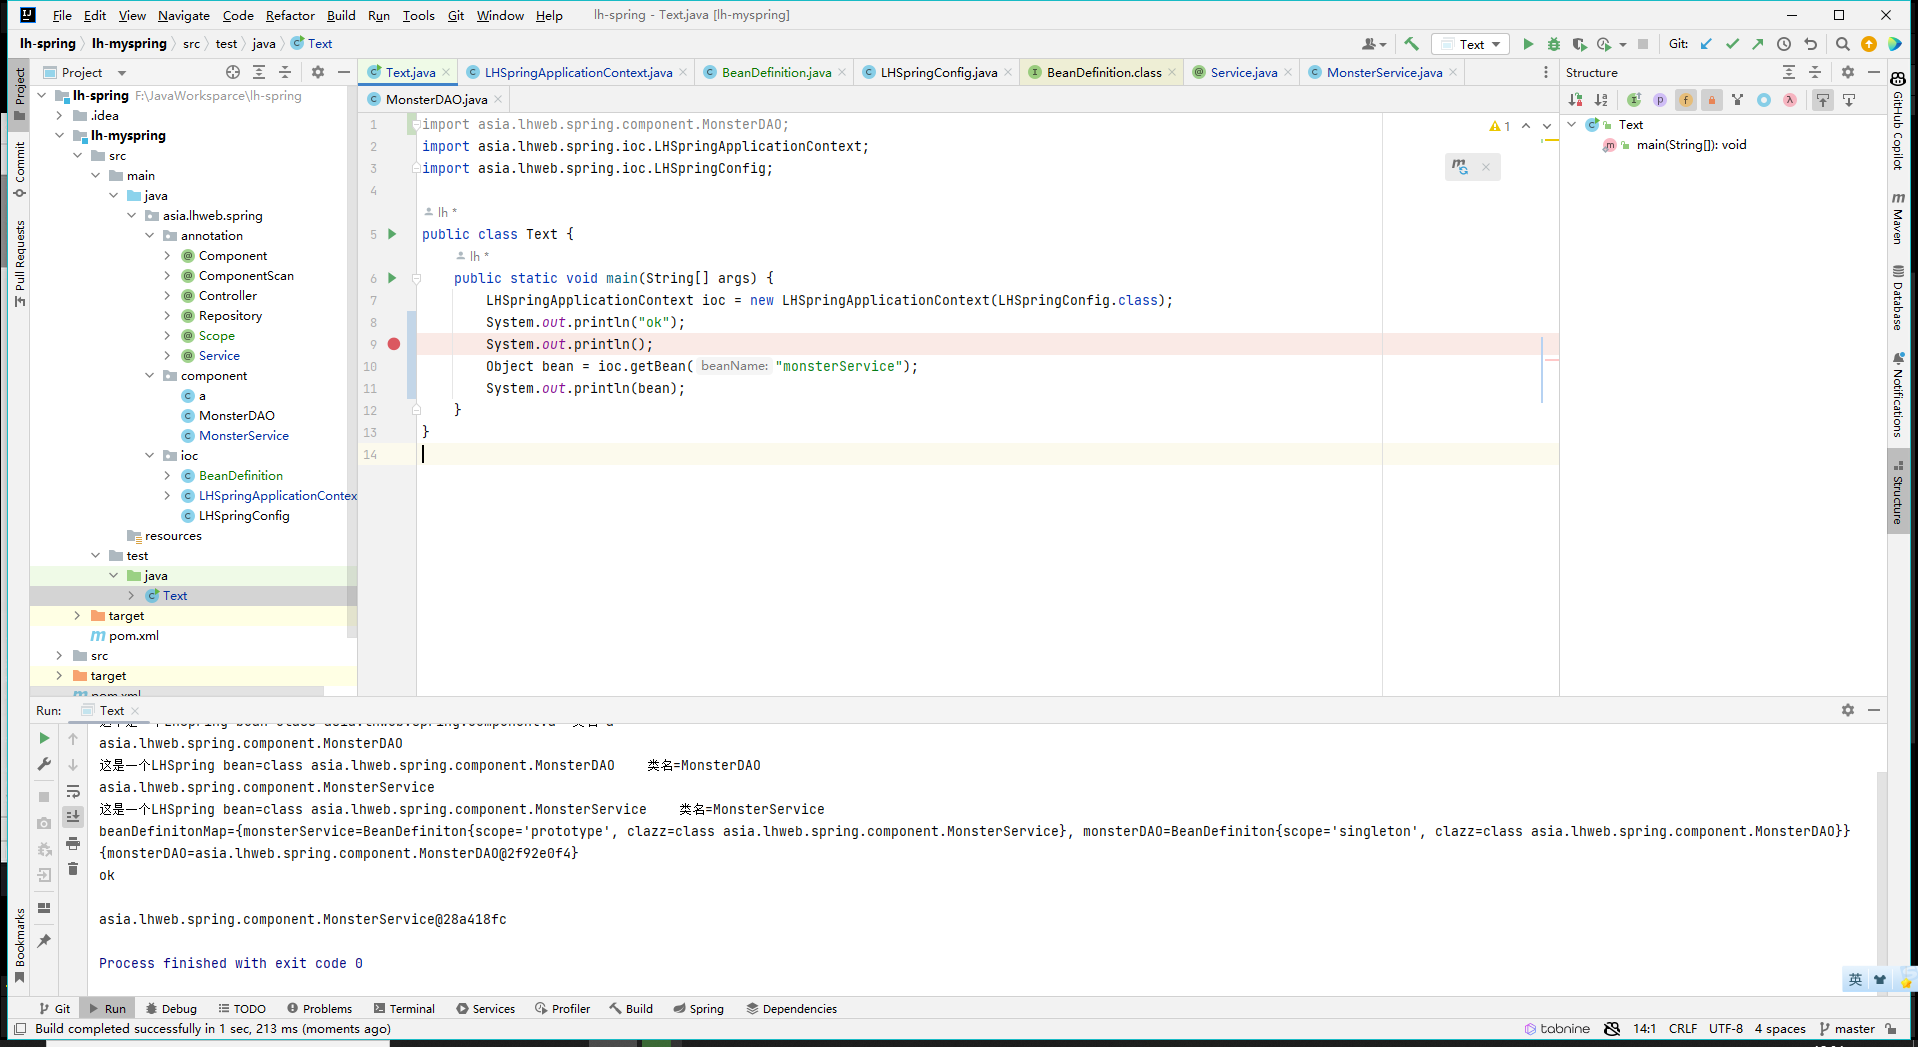Switch to the LHSpringConfig.java editor tab
Image resolution: width=1918 pixels, height=1047 pixels.
click(938, 72)
